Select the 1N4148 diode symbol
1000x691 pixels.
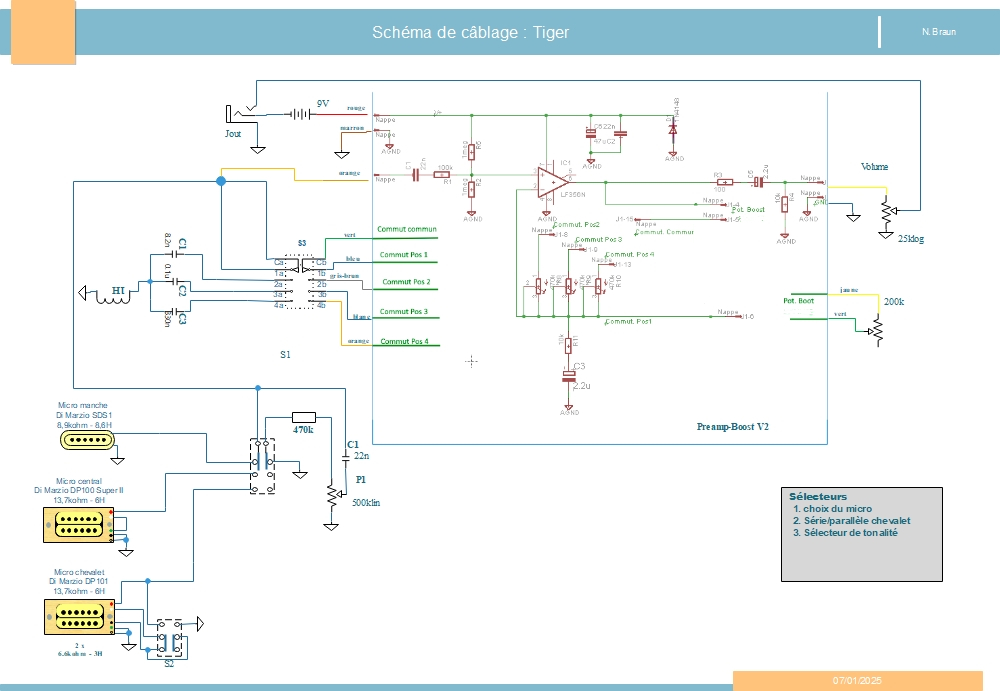(x=673, y=129)
